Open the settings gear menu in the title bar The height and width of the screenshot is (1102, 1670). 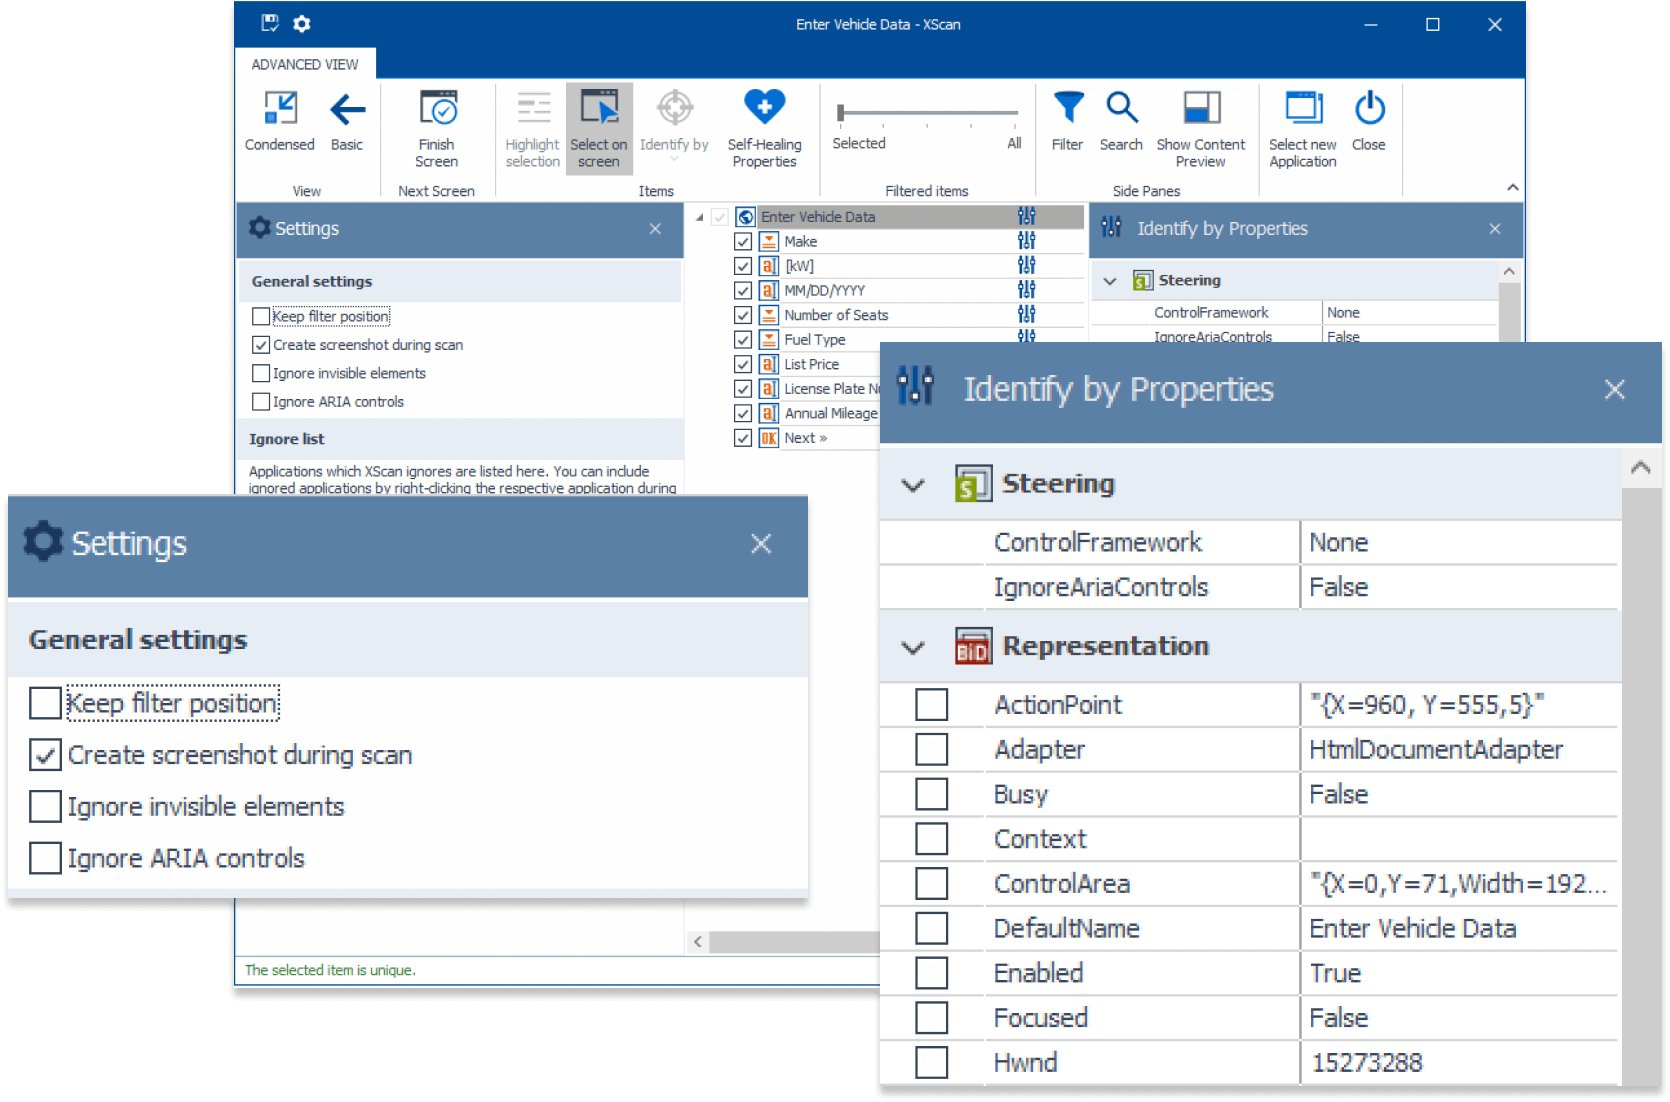[302, 24]
